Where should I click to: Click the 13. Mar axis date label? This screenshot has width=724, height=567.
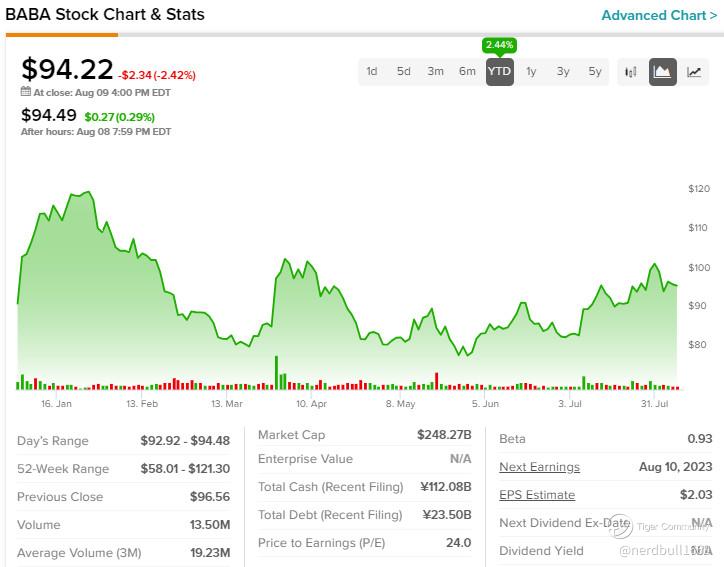[227, 404]
